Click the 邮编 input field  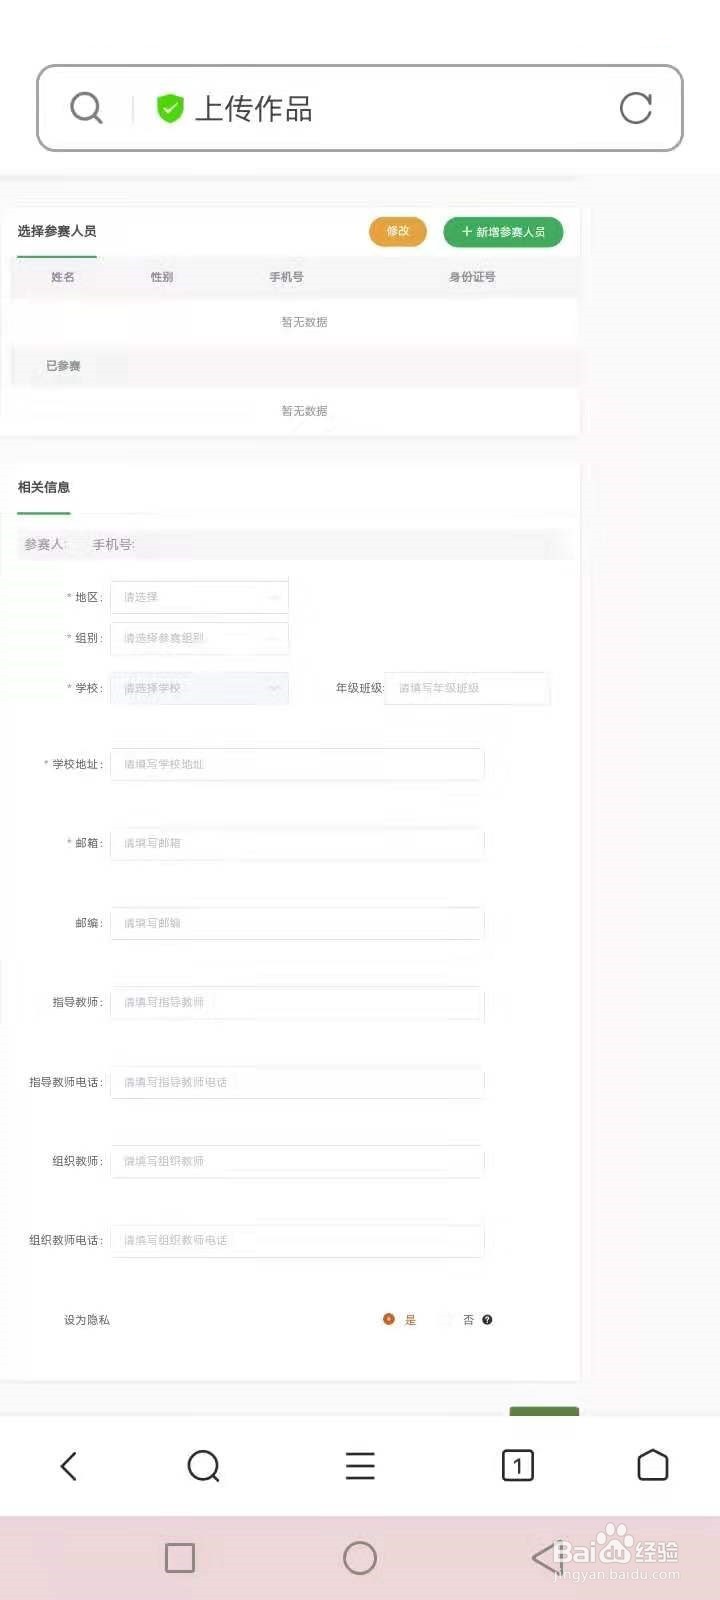click(297, 923)
